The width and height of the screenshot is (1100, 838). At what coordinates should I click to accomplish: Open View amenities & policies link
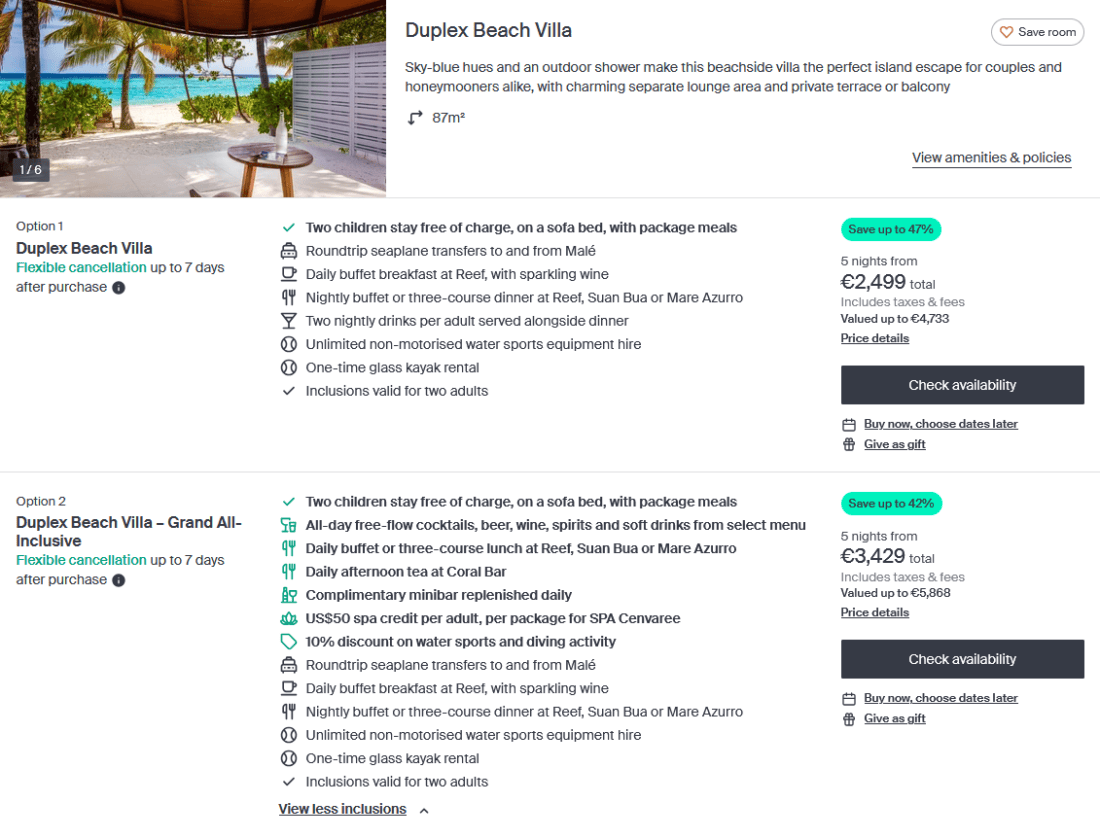coord(991,158)
